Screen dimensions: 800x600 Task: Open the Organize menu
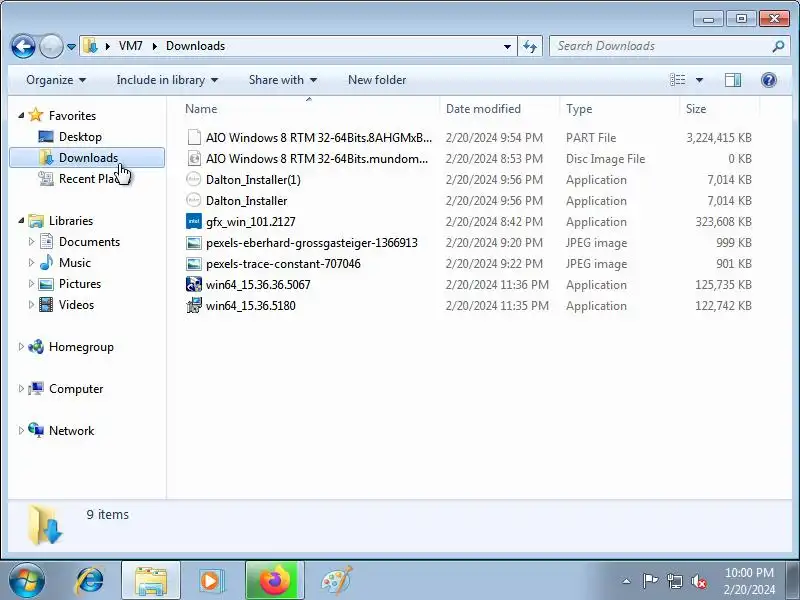[x=56, y=80]
